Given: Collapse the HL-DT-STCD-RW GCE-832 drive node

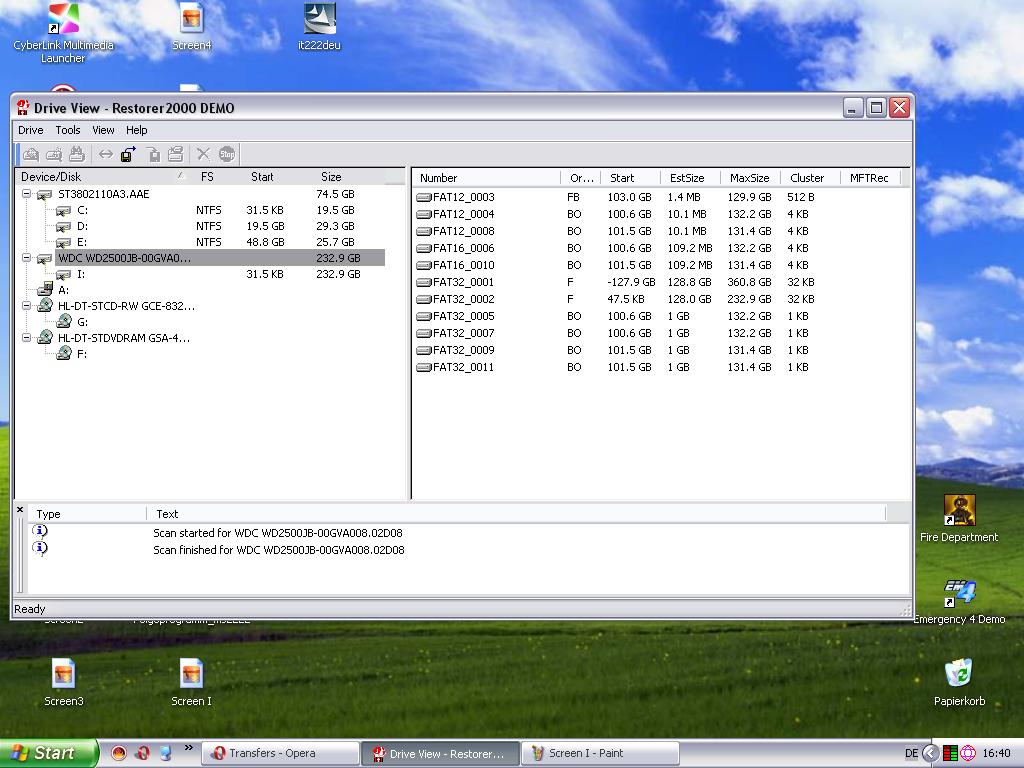Looking at the screenshot, I should coord(27,306).
